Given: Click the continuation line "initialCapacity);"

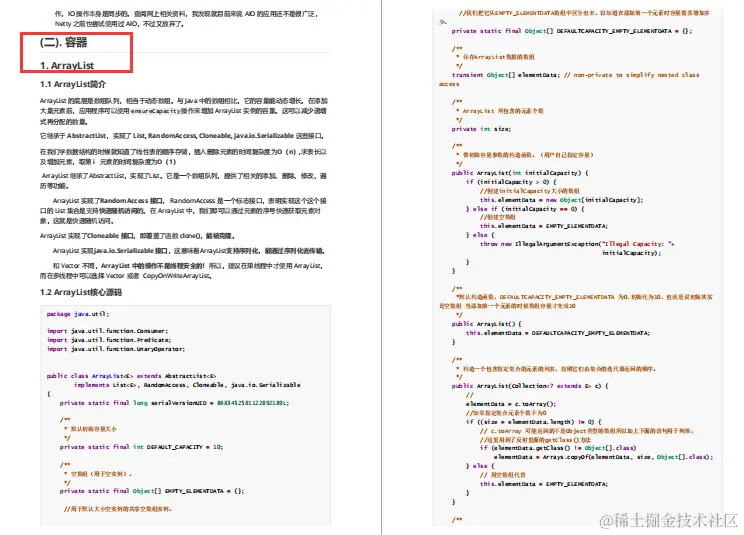Looking at the screenshot, I should point(632,253).
